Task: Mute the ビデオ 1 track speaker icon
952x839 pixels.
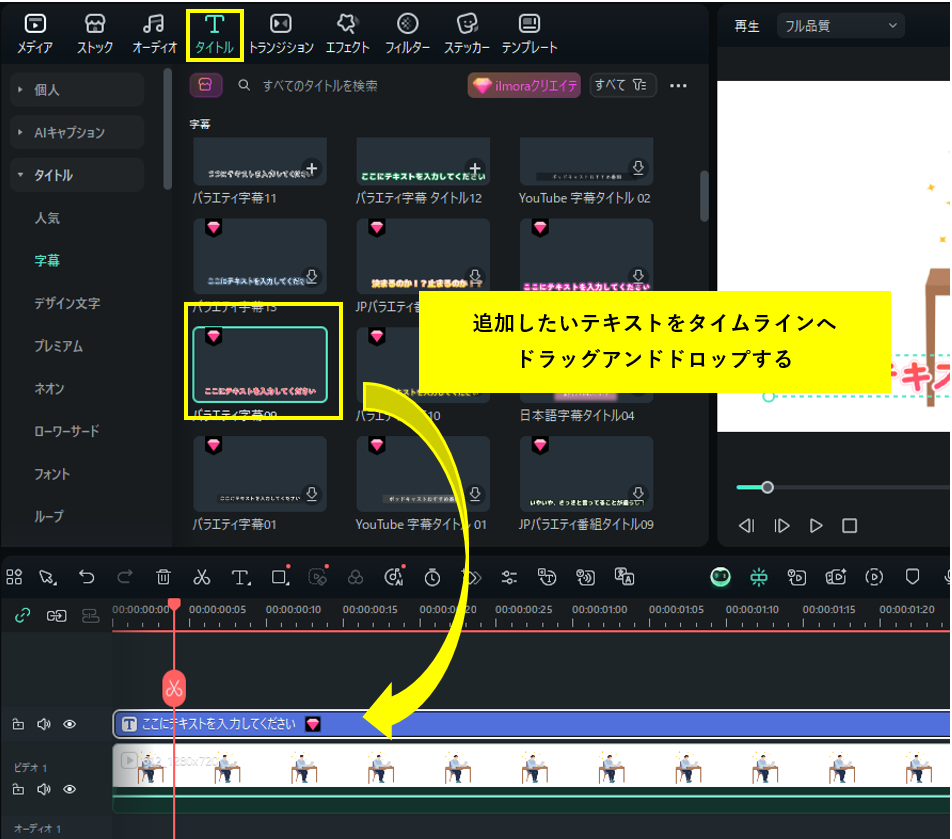Action: 43,788
